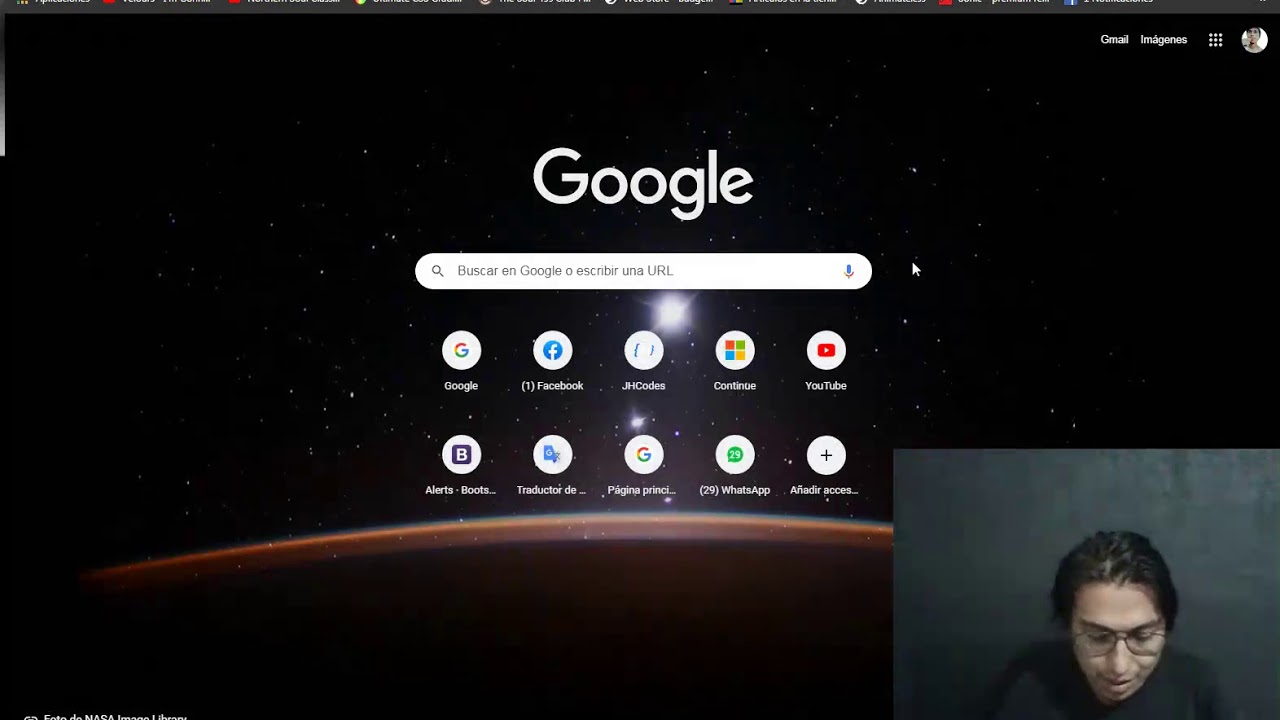Open the Página principal shortcut
This screenshot has height=720, width=1280.
643,456
